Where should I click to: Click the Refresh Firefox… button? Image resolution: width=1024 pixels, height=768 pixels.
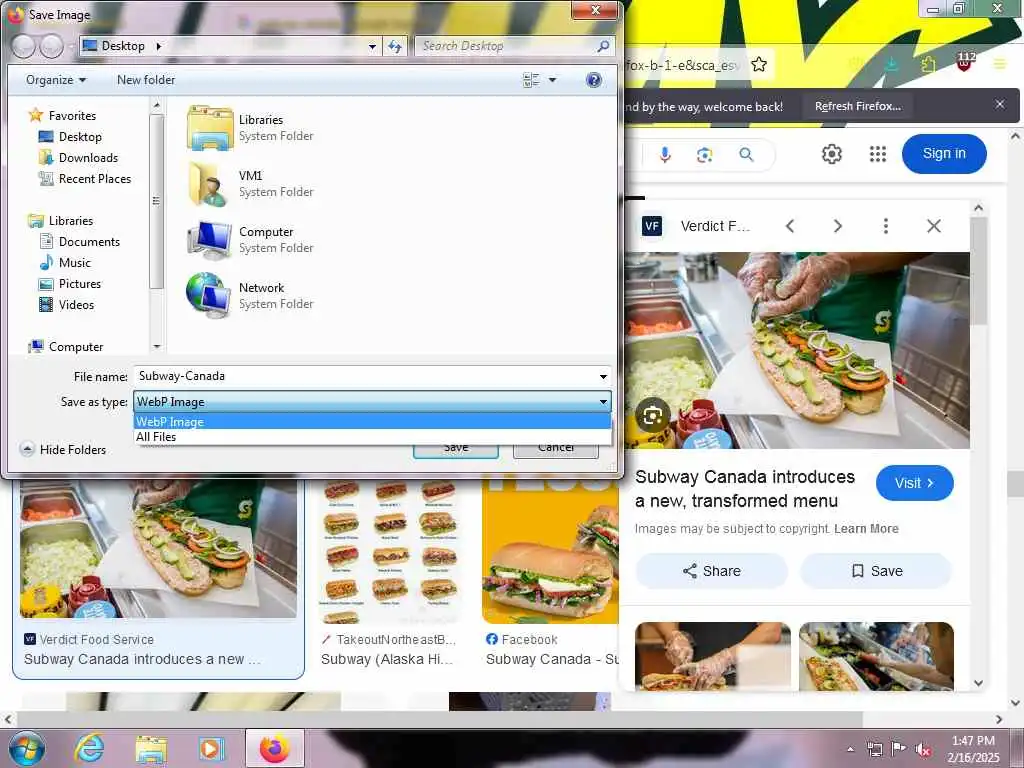(857, 106)
